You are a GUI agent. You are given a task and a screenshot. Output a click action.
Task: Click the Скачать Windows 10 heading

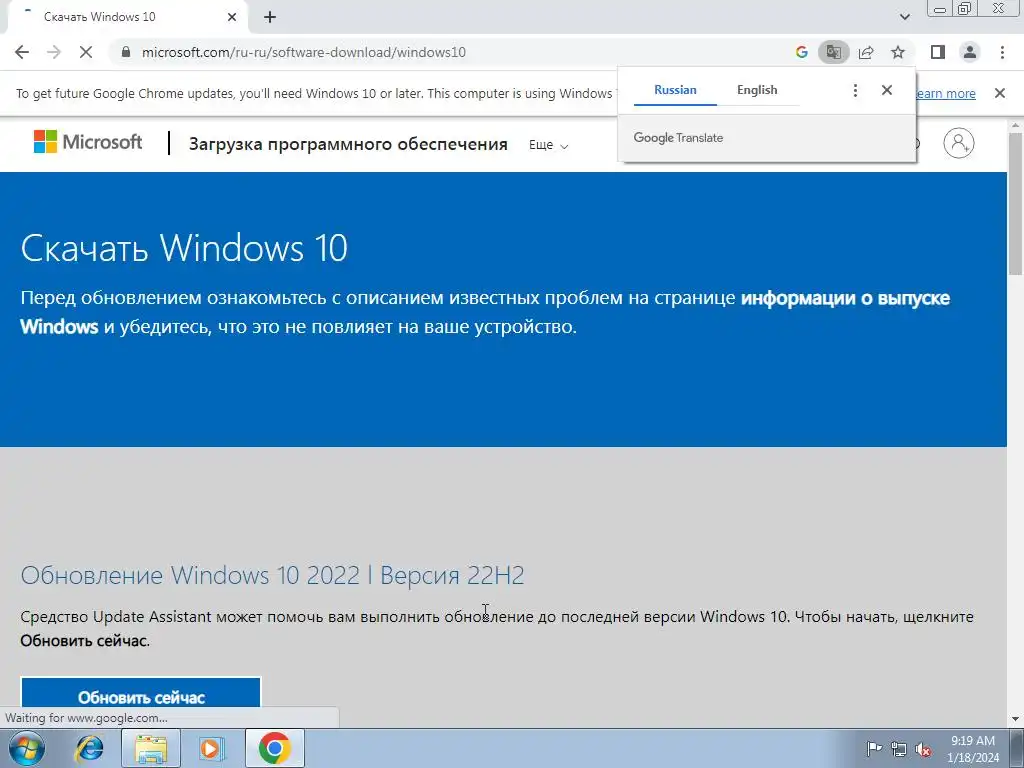[x=184, y=248]
